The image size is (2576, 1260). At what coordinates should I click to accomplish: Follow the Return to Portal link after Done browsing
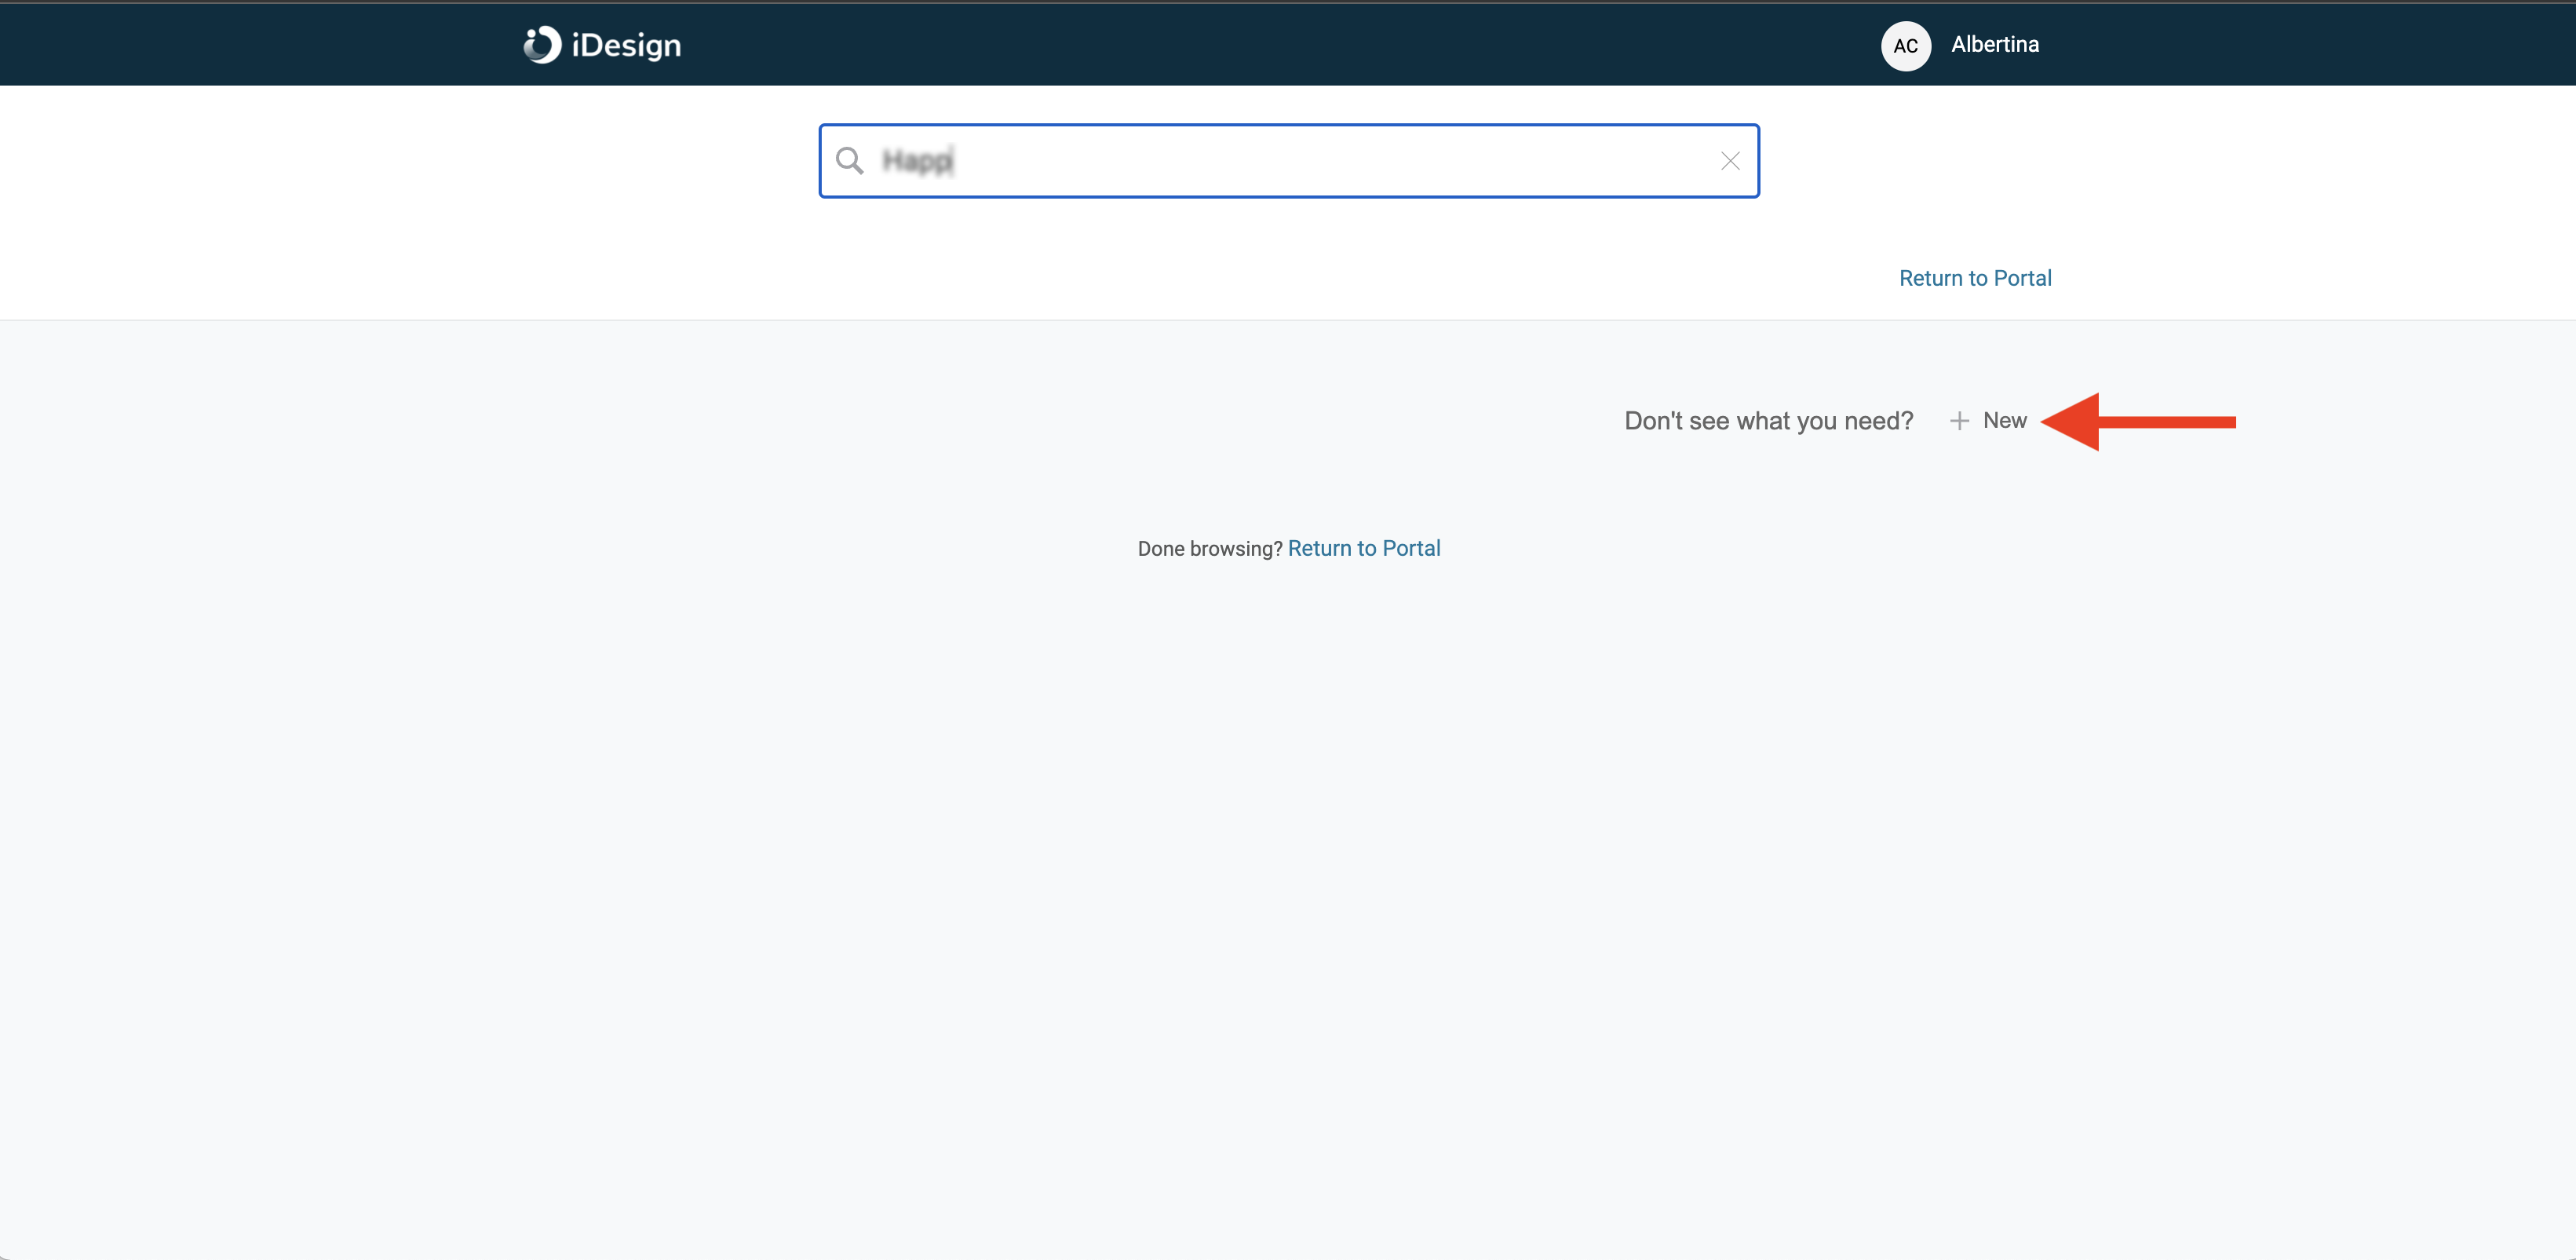point(1363,548)
